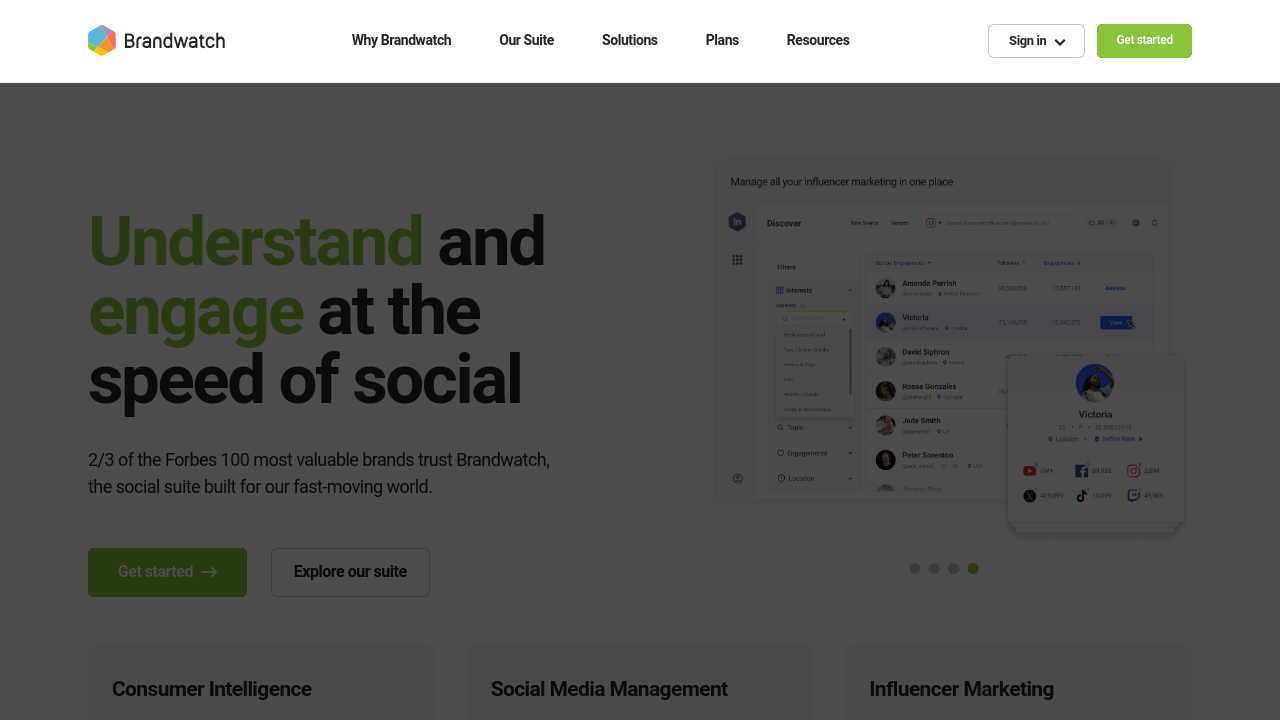Expand the Topic filter section
1280x720 pixels.
point(815,428)
